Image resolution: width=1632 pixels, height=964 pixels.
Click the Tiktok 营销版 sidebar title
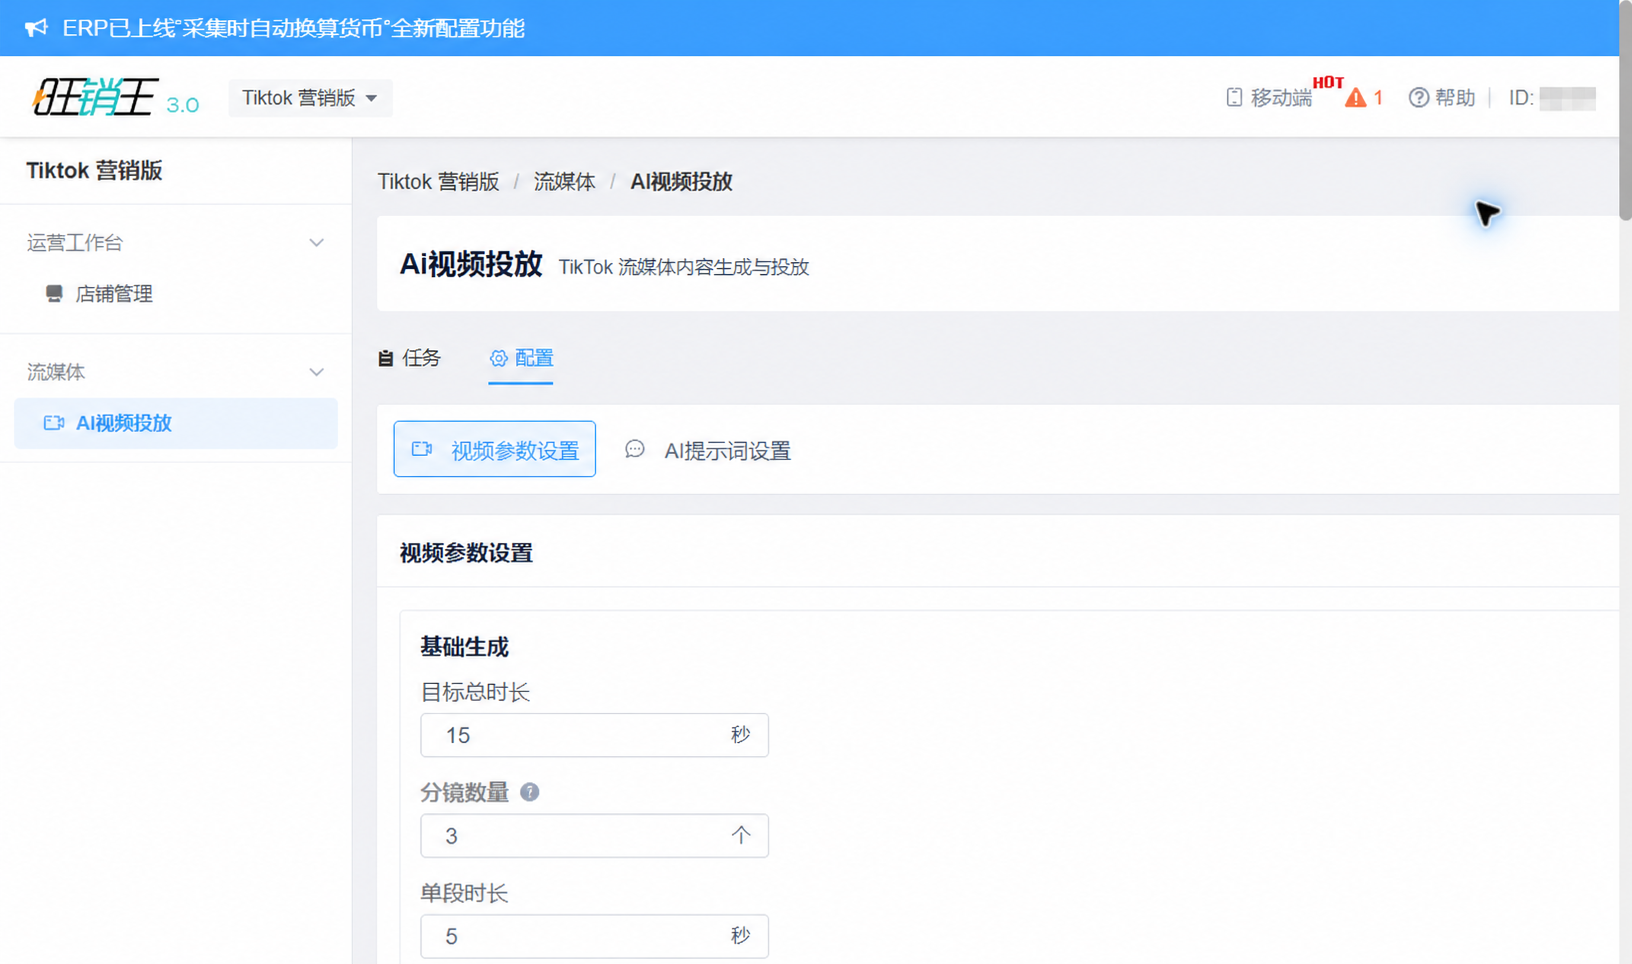pyautogui.click(x=94, y=171)
